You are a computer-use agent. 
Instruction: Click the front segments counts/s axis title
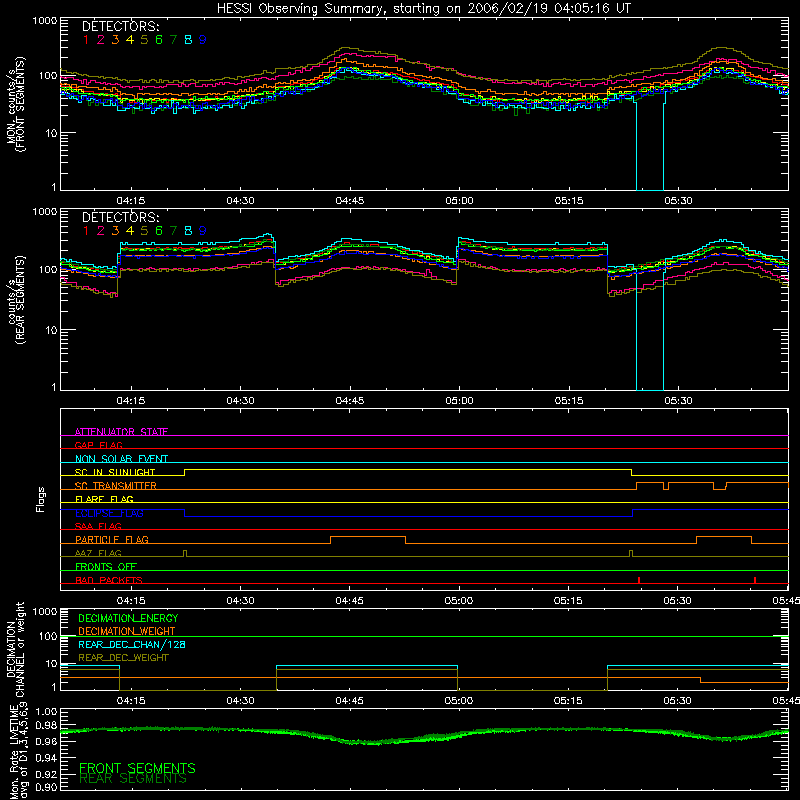15,104
